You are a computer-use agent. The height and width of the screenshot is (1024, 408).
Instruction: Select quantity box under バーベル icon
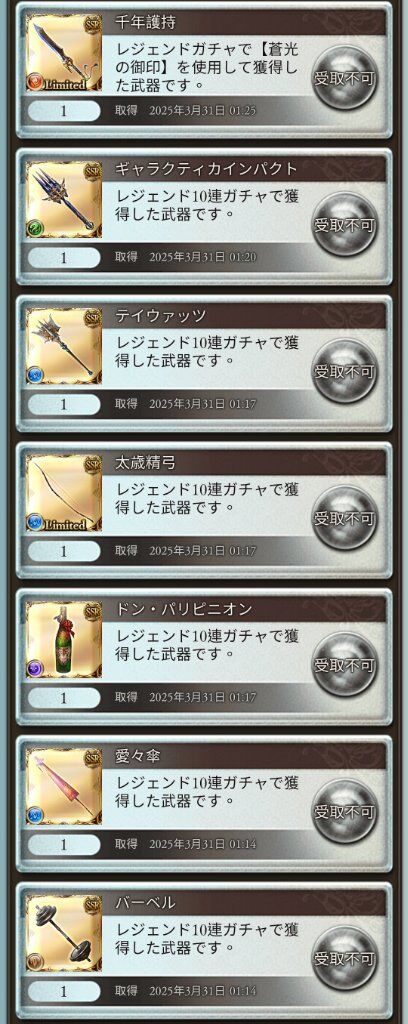pyautogui.click(x=64, y=992)
